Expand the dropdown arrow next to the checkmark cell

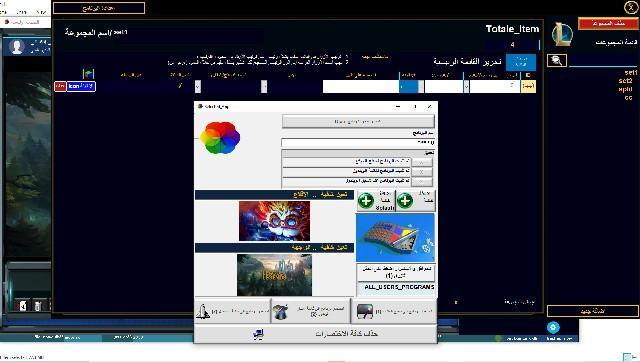198,86
